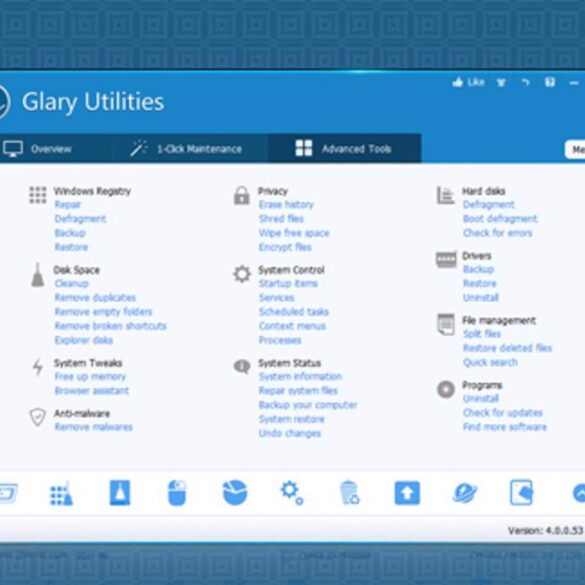585x585 pixels.
Task: Open Scheduled tasks link
Action: coord(294,312)
